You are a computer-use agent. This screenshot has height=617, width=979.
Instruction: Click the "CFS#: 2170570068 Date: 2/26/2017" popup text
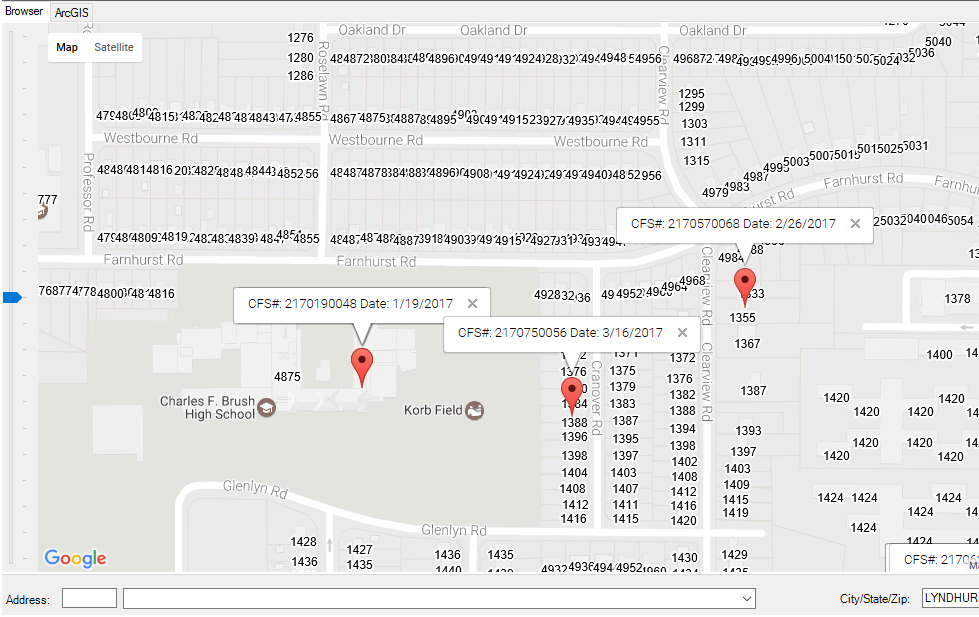(733, 224)
